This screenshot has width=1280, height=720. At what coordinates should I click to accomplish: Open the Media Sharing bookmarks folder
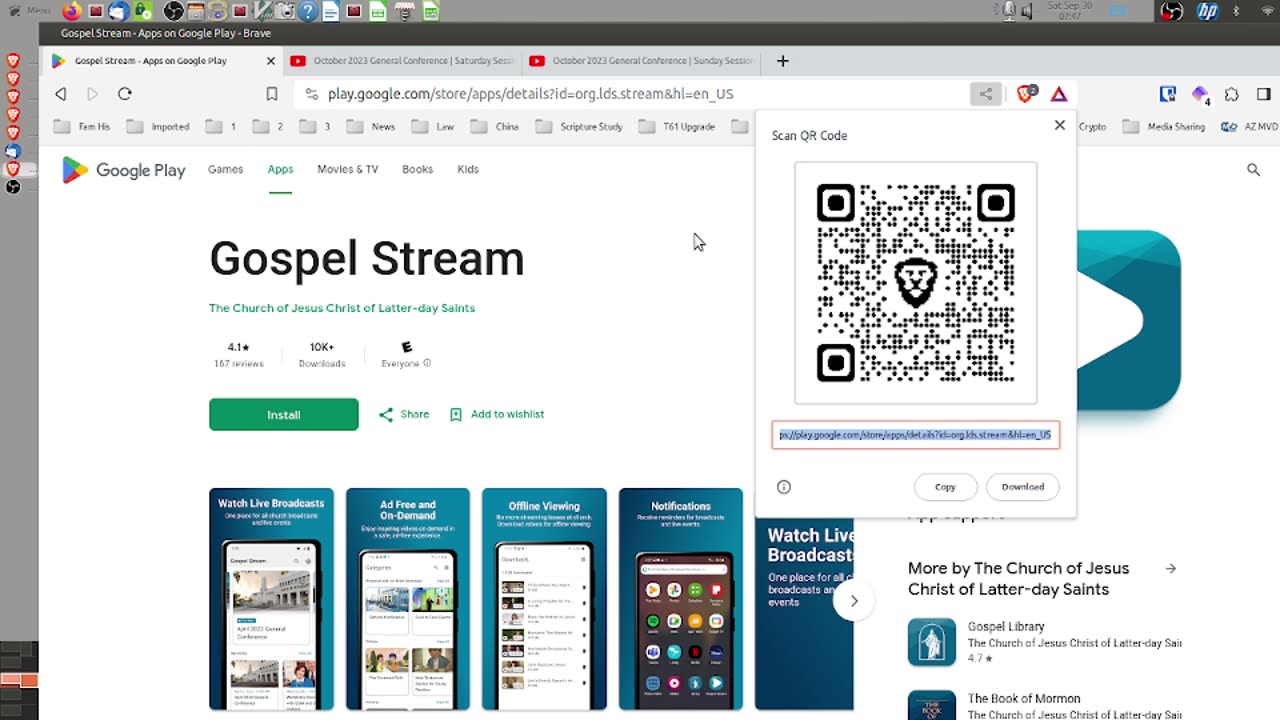(1164, 127)
